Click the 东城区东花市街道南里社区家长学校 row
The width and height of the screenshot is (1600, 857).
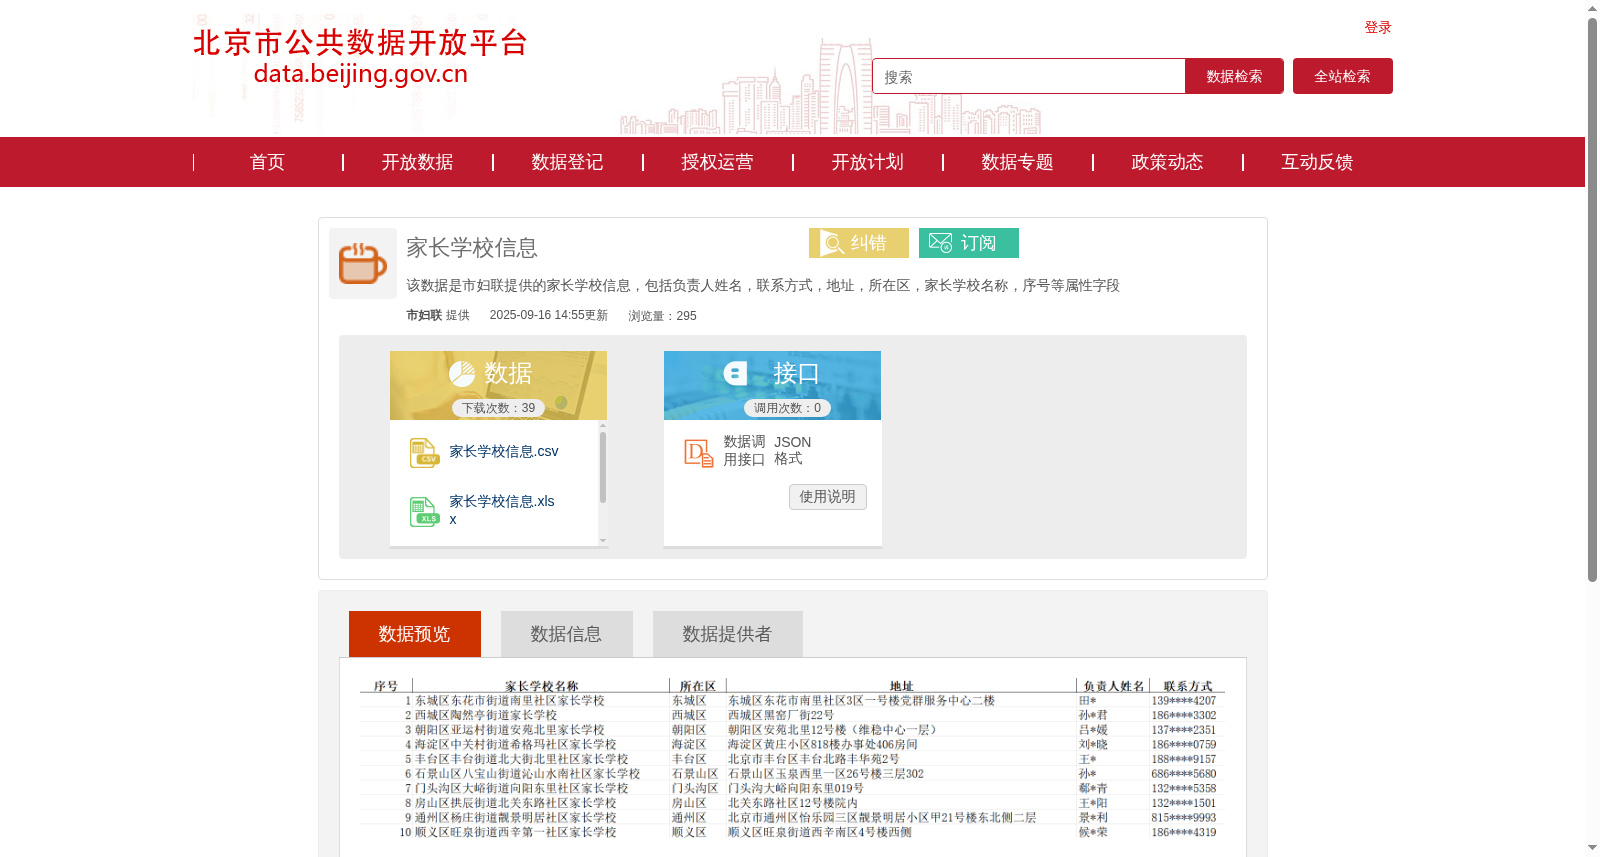[x=792, y=701]
